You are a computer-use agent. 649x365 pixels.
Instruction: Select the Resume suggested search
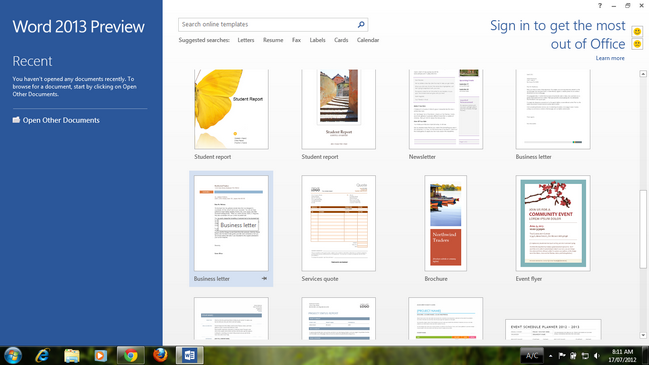pyautogui.click(x=273, y=40)
